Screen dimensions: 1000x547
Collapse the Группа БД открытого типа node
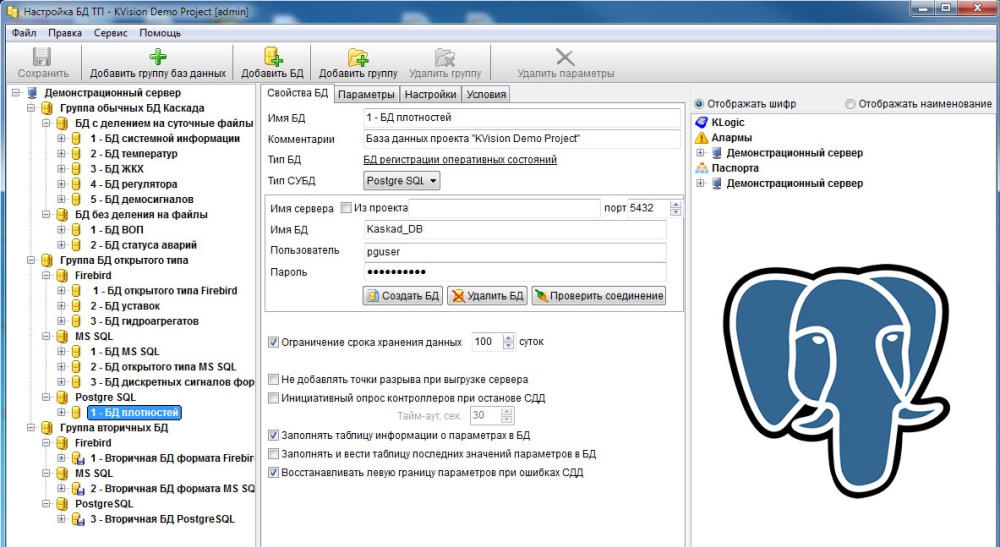[x=31, y=260]
